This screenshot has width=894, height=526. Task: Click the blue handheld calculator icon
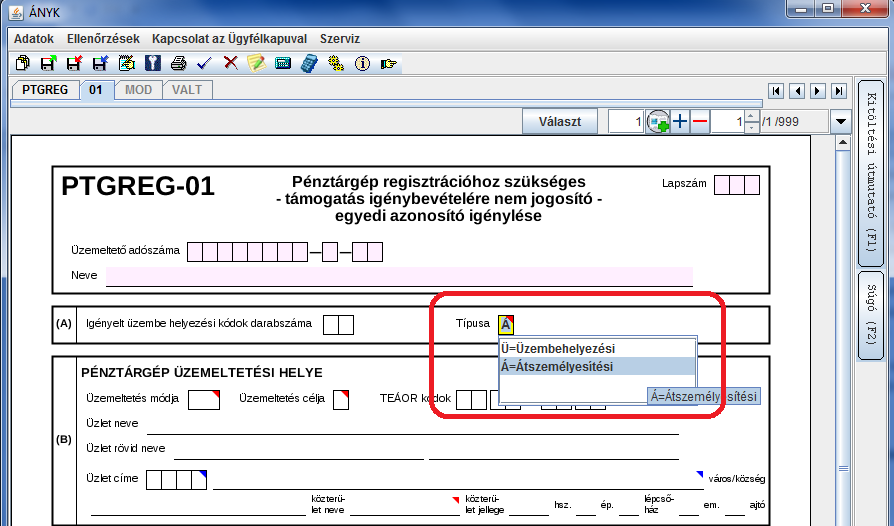point(309,63)
